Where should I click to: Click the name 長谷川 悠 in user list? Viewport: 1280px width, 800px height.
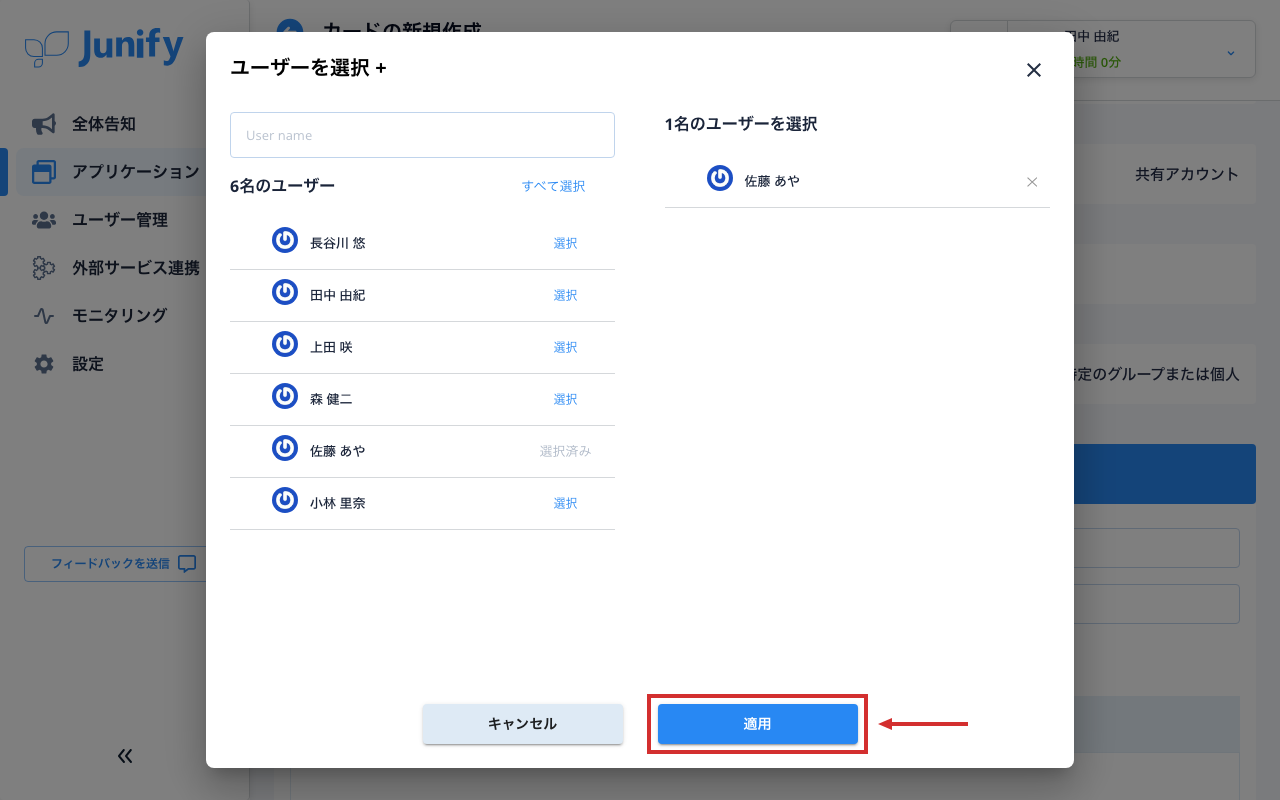(x=338, y=243)
